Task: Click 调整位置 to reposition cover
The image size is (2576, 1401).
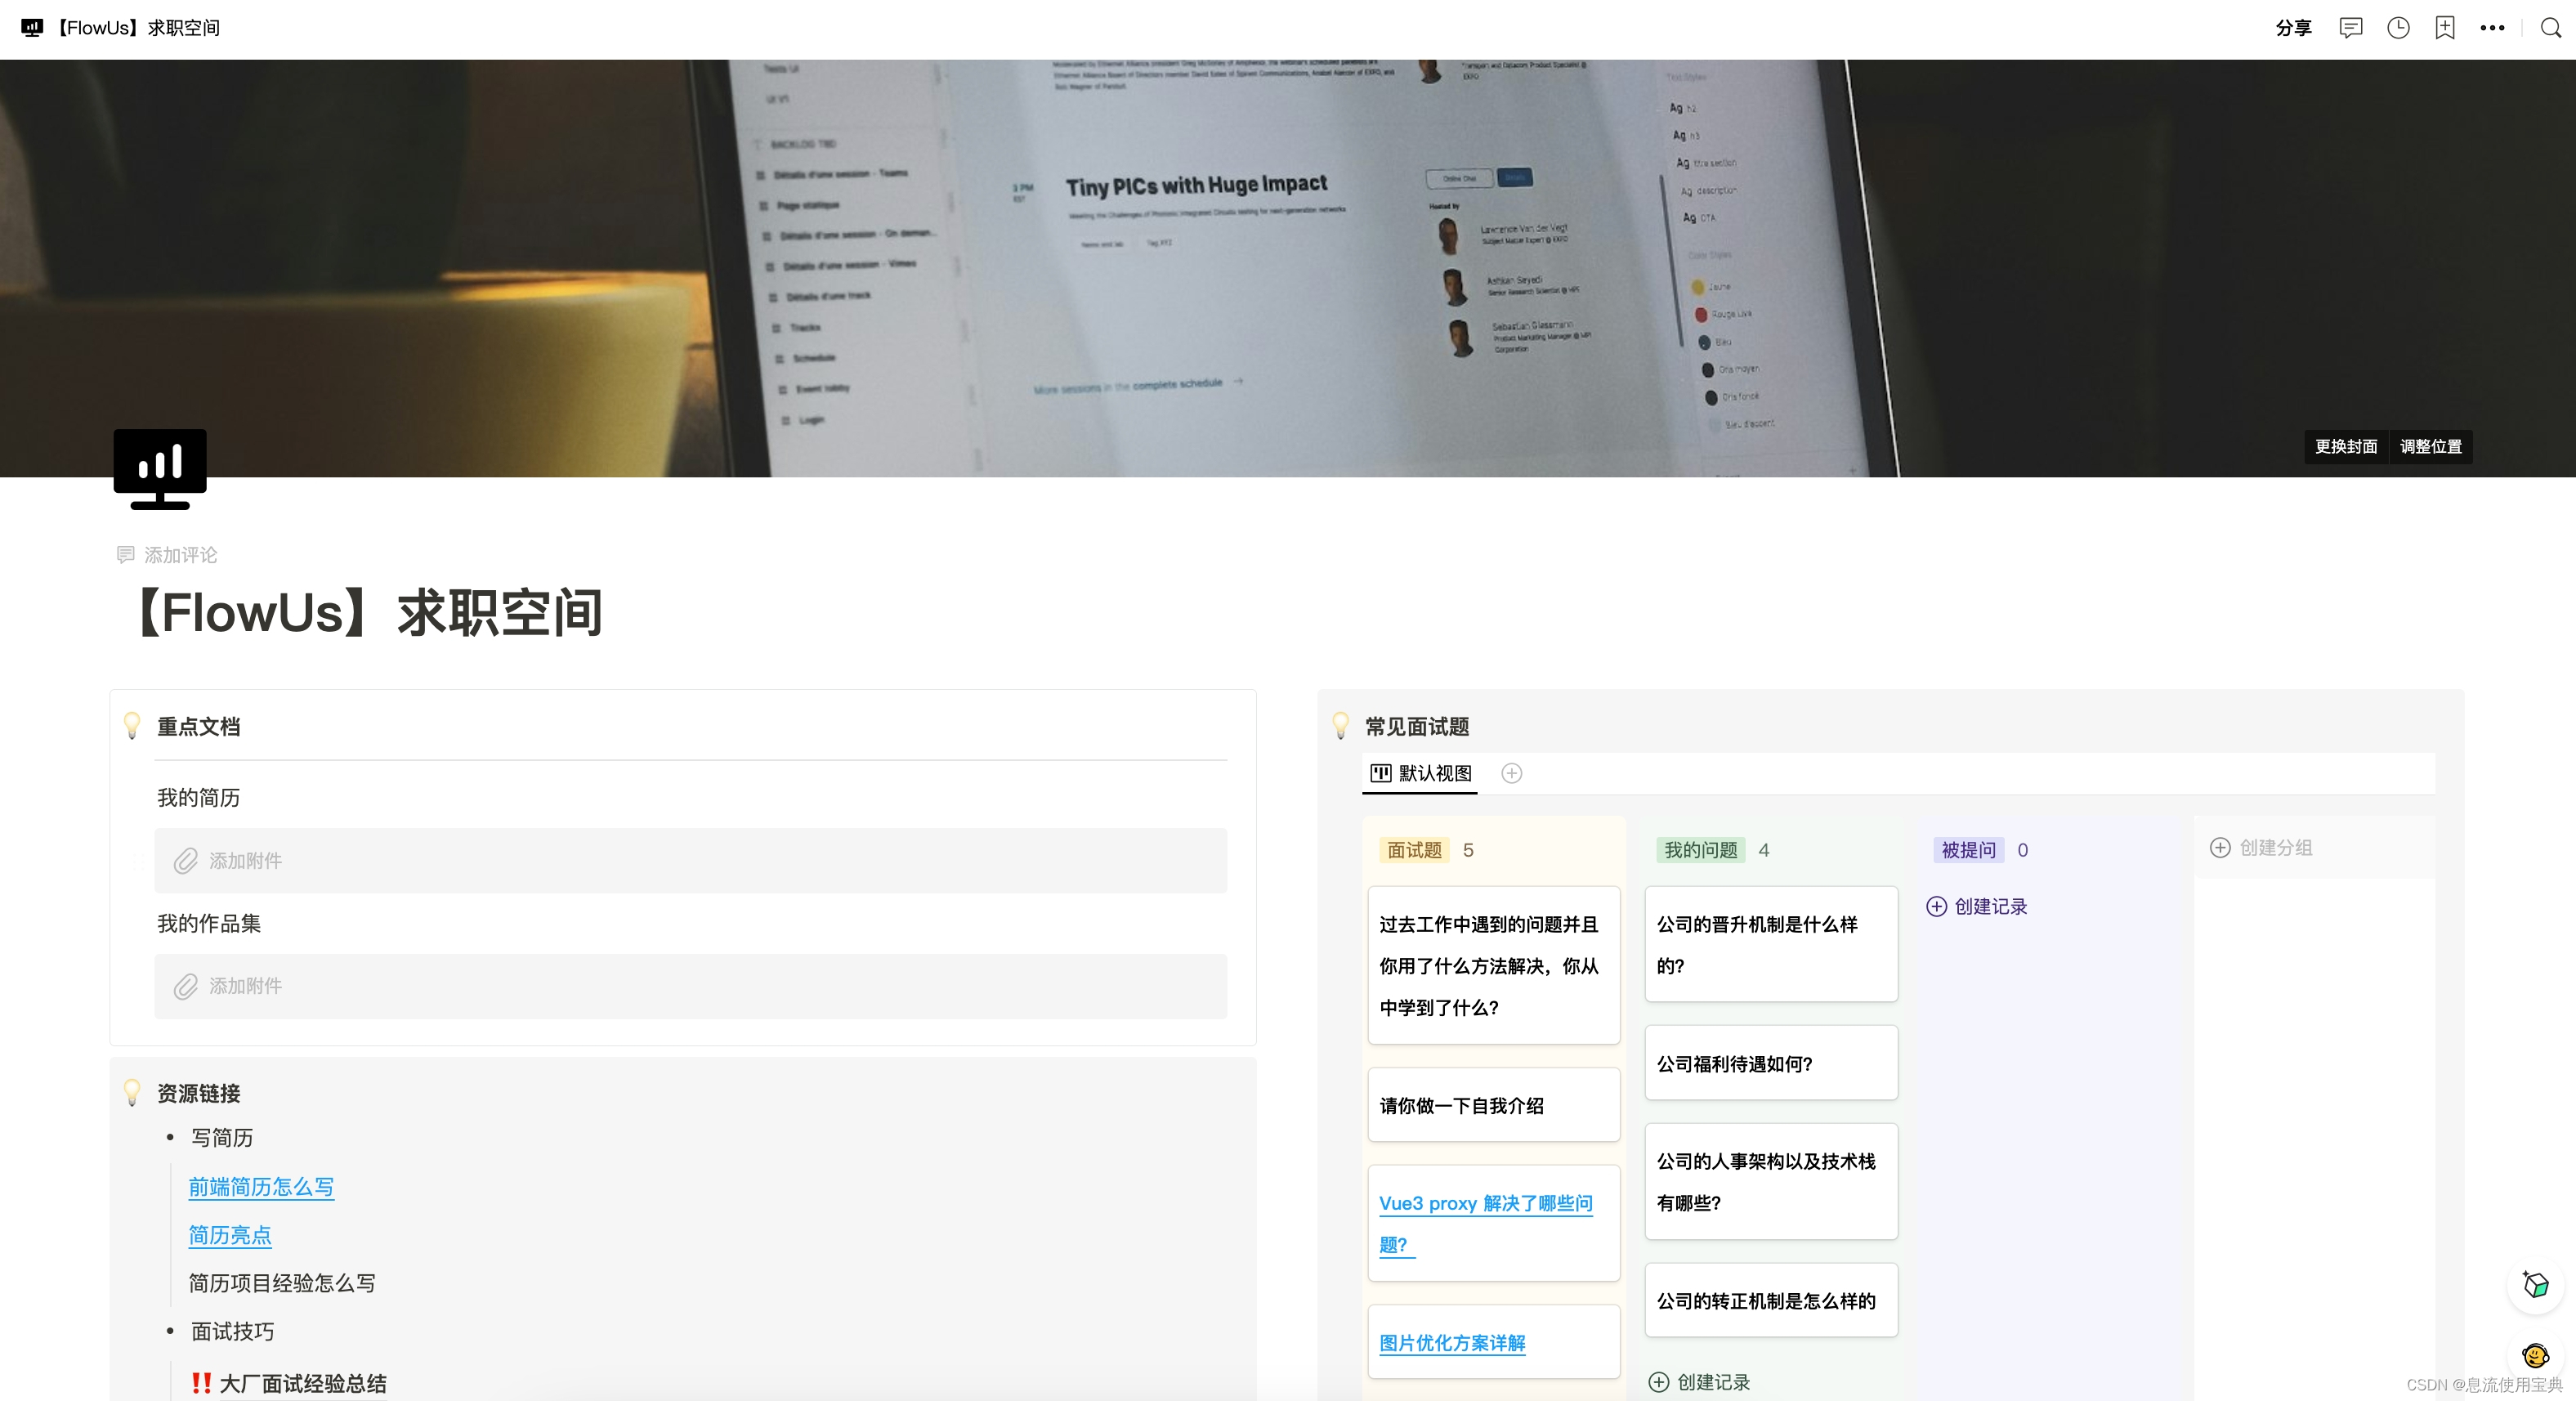Action: pos(2430,446)
